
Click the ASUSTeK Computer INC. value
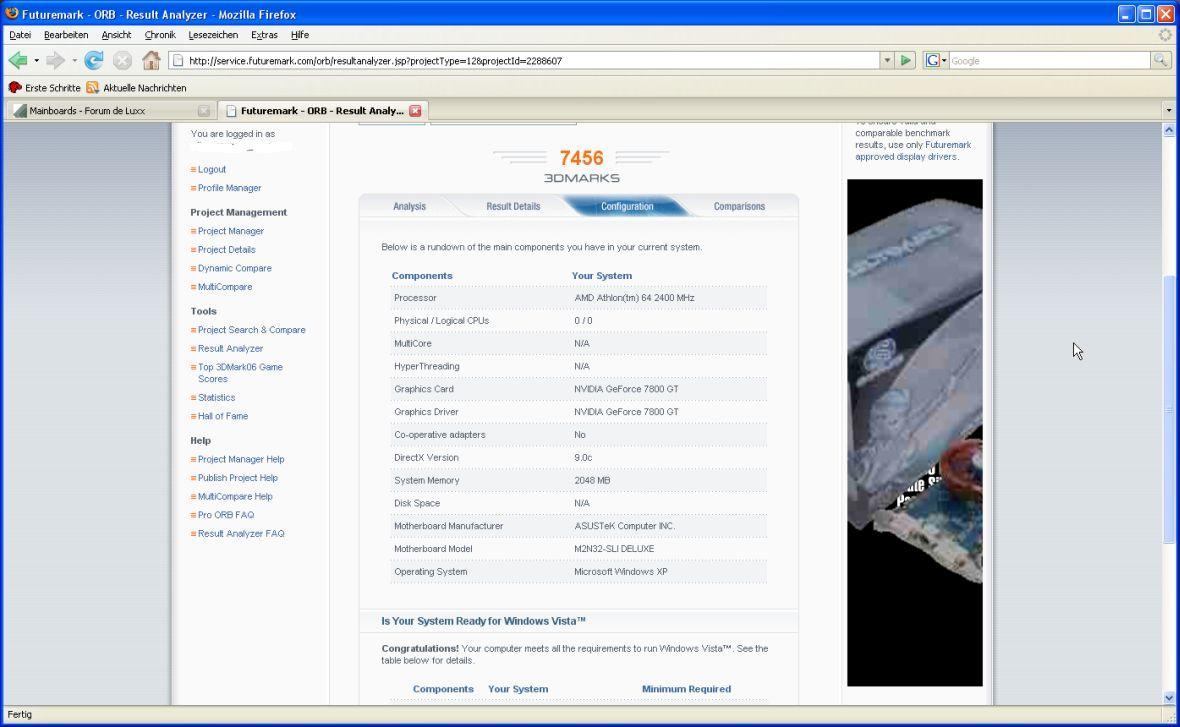tap(625, 526)
